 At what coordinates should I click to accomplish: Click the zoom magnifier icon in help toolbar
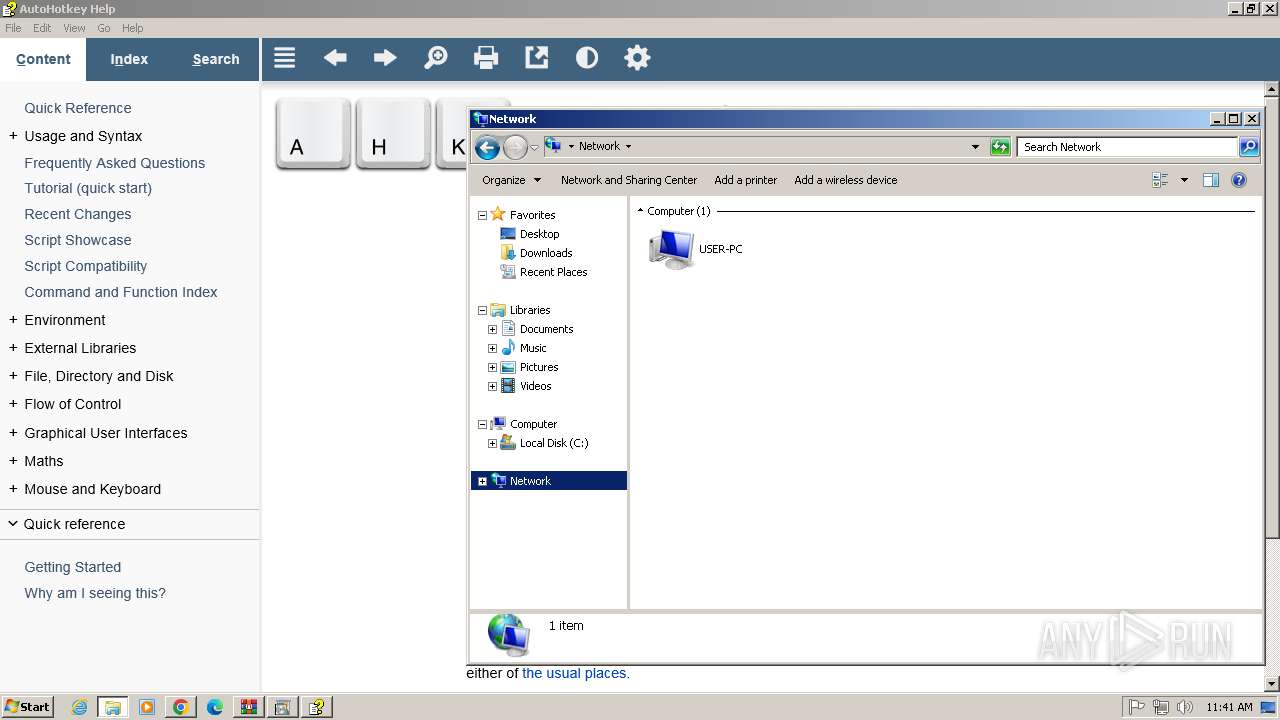pos(436,58)
